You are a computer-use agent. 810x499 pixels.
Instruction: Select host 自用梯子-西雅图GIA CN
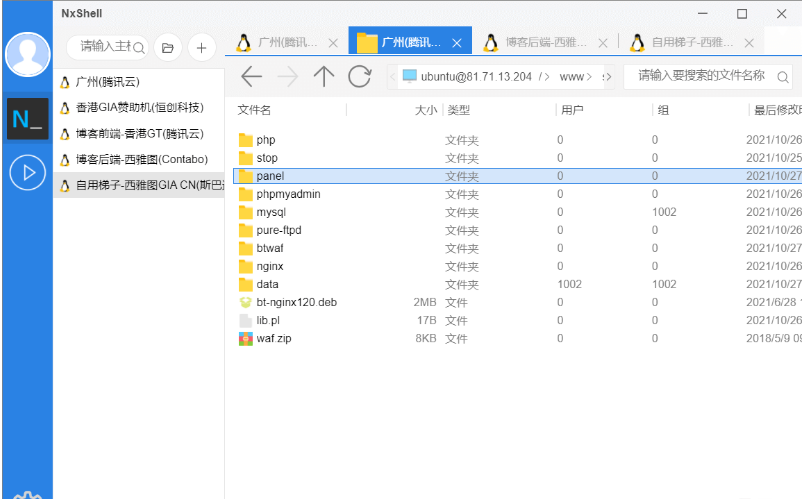point(139,185)
